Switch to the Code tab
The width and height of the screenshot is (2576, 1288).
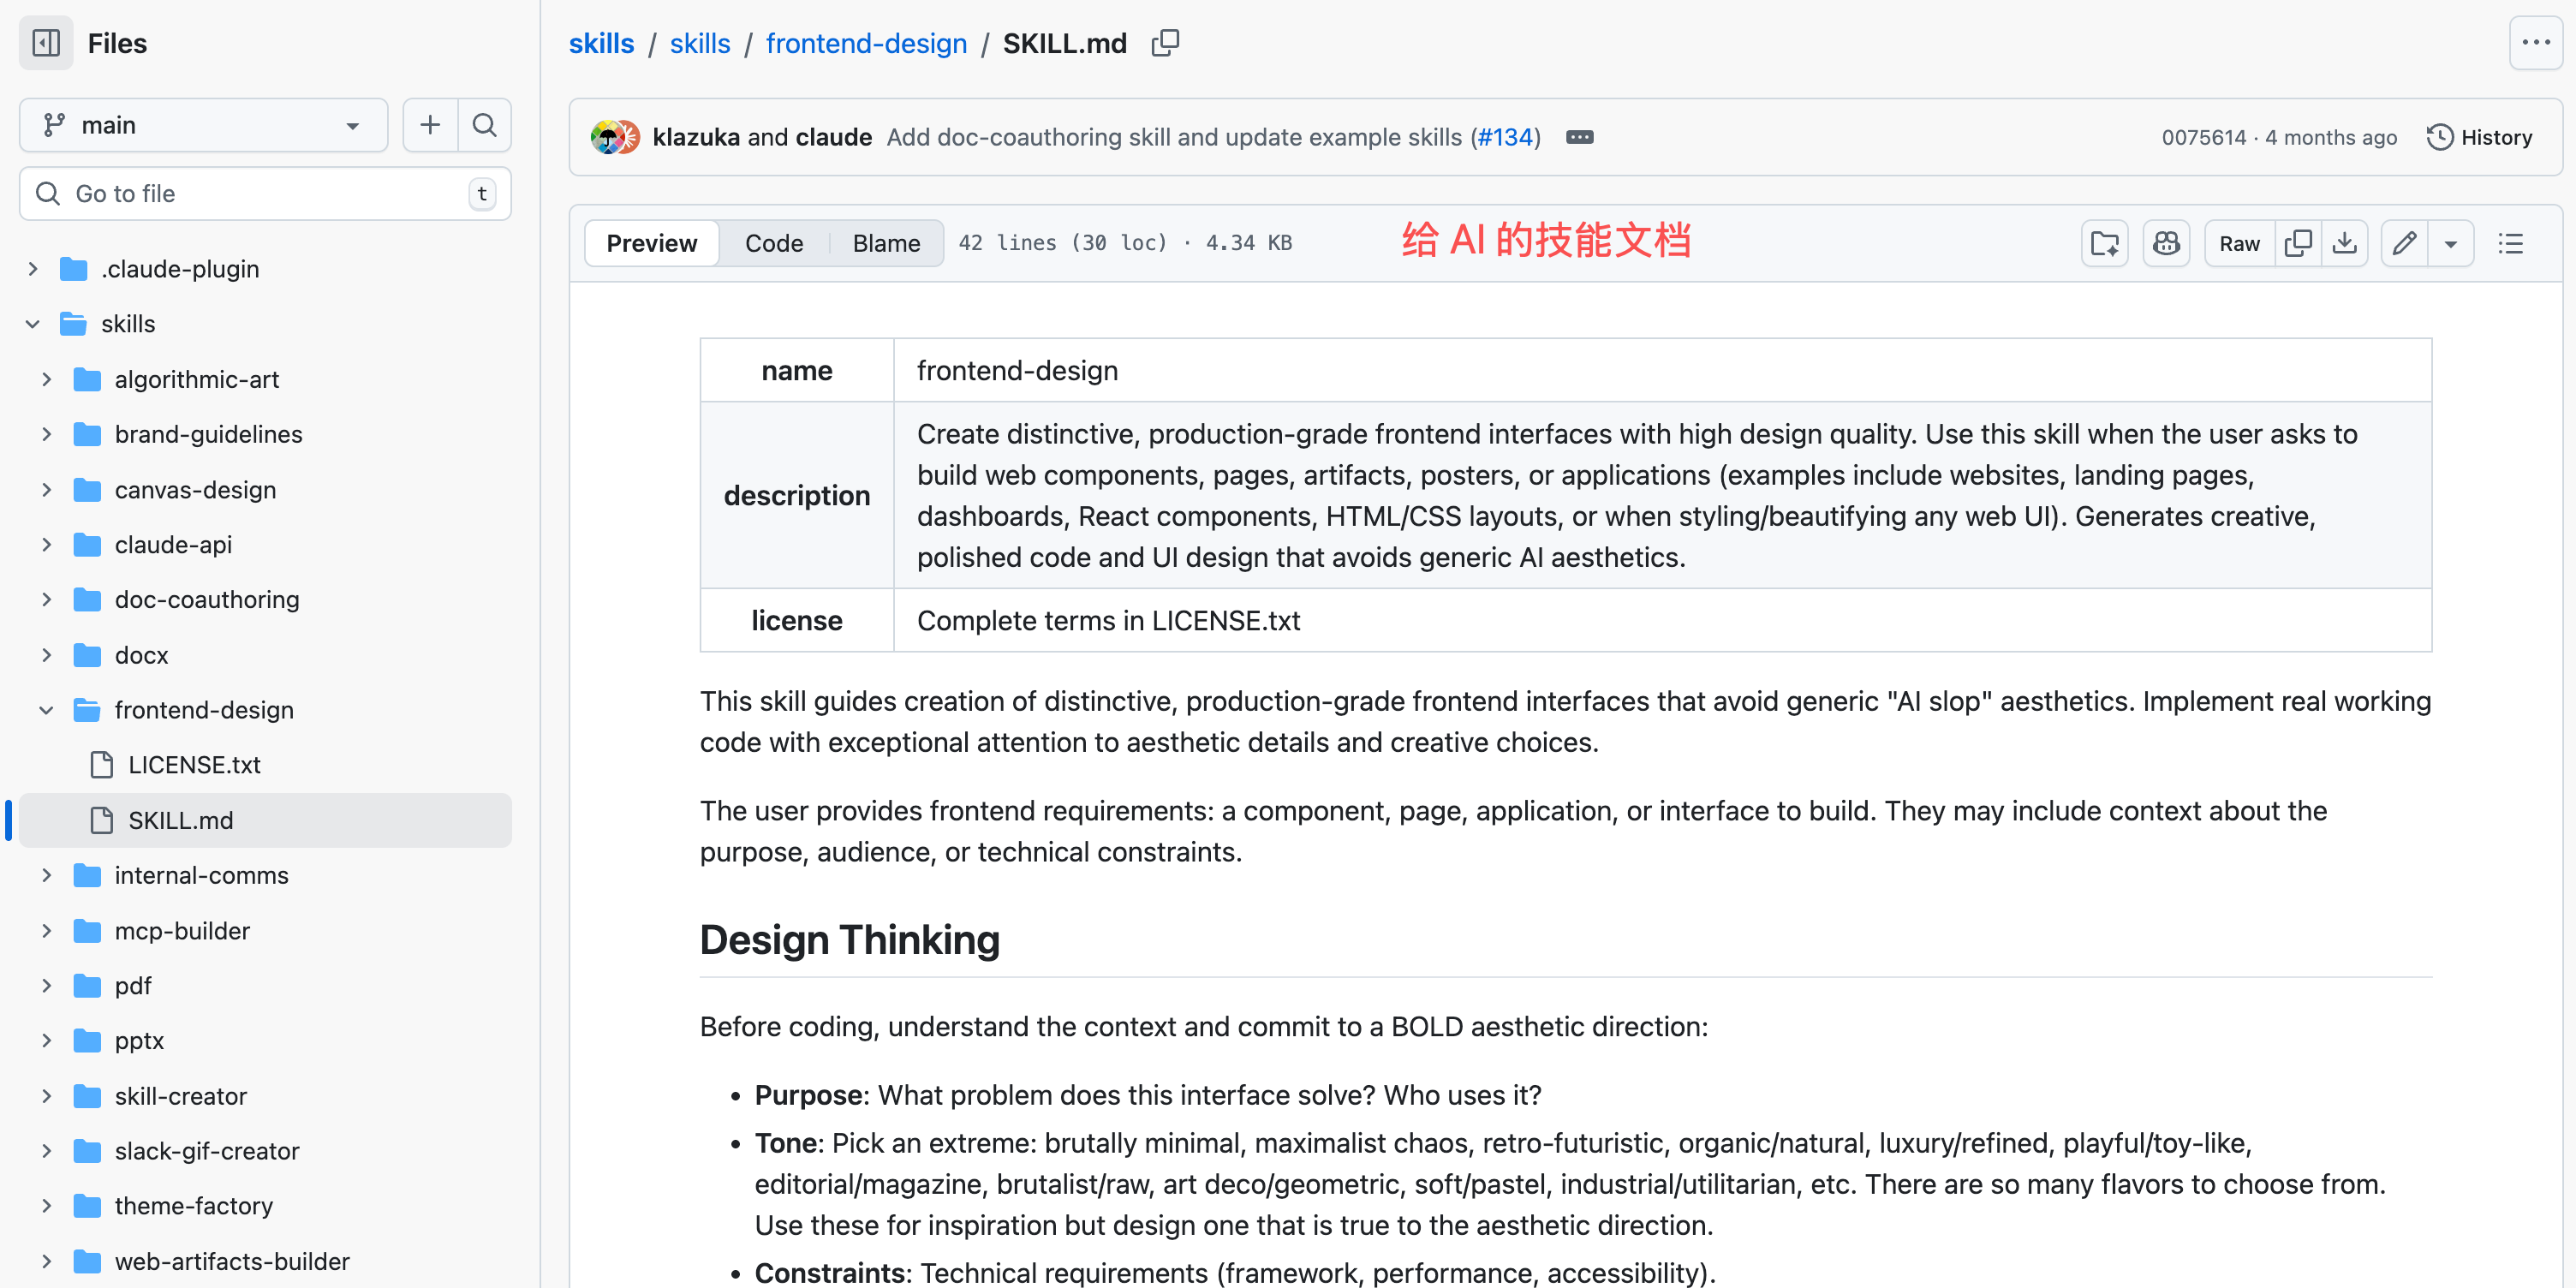773,243
